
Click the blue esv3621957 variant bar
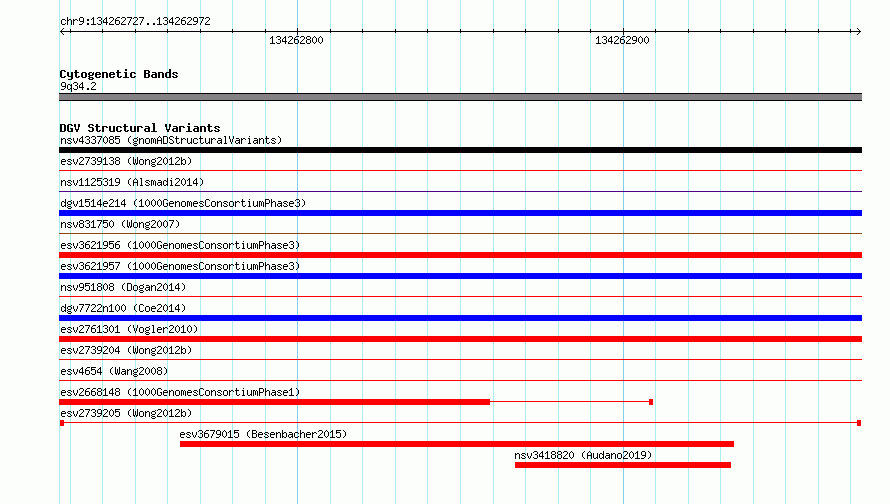(x=460, y=276)
